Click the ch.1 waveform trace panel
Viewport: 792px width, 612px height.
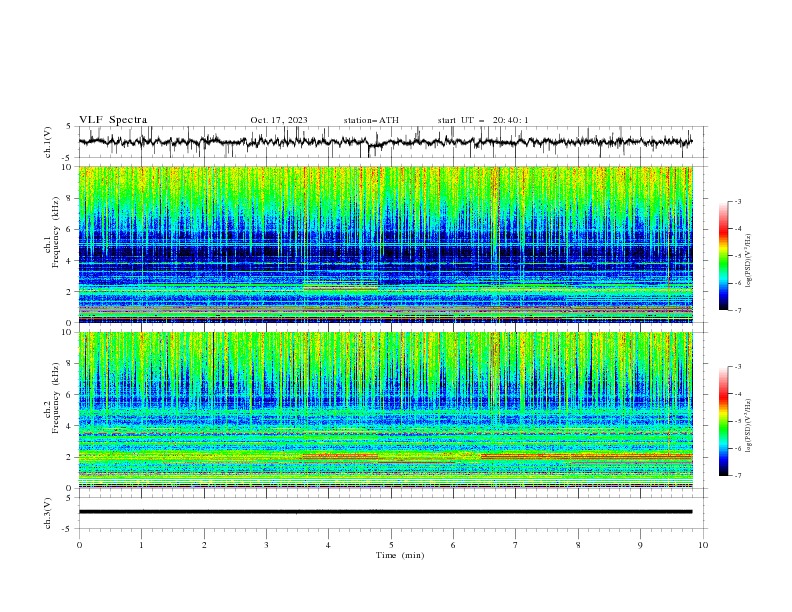coord(392,142)
